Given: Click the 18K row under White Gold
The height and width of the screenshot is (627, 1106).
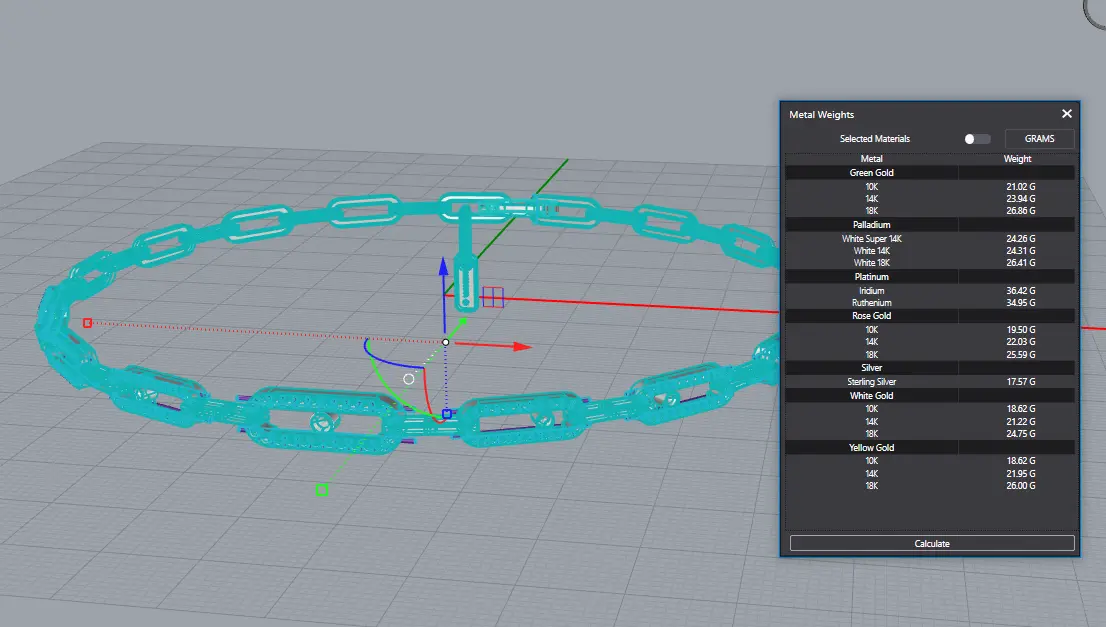Looking at the screenshot, I should (930, 434).
